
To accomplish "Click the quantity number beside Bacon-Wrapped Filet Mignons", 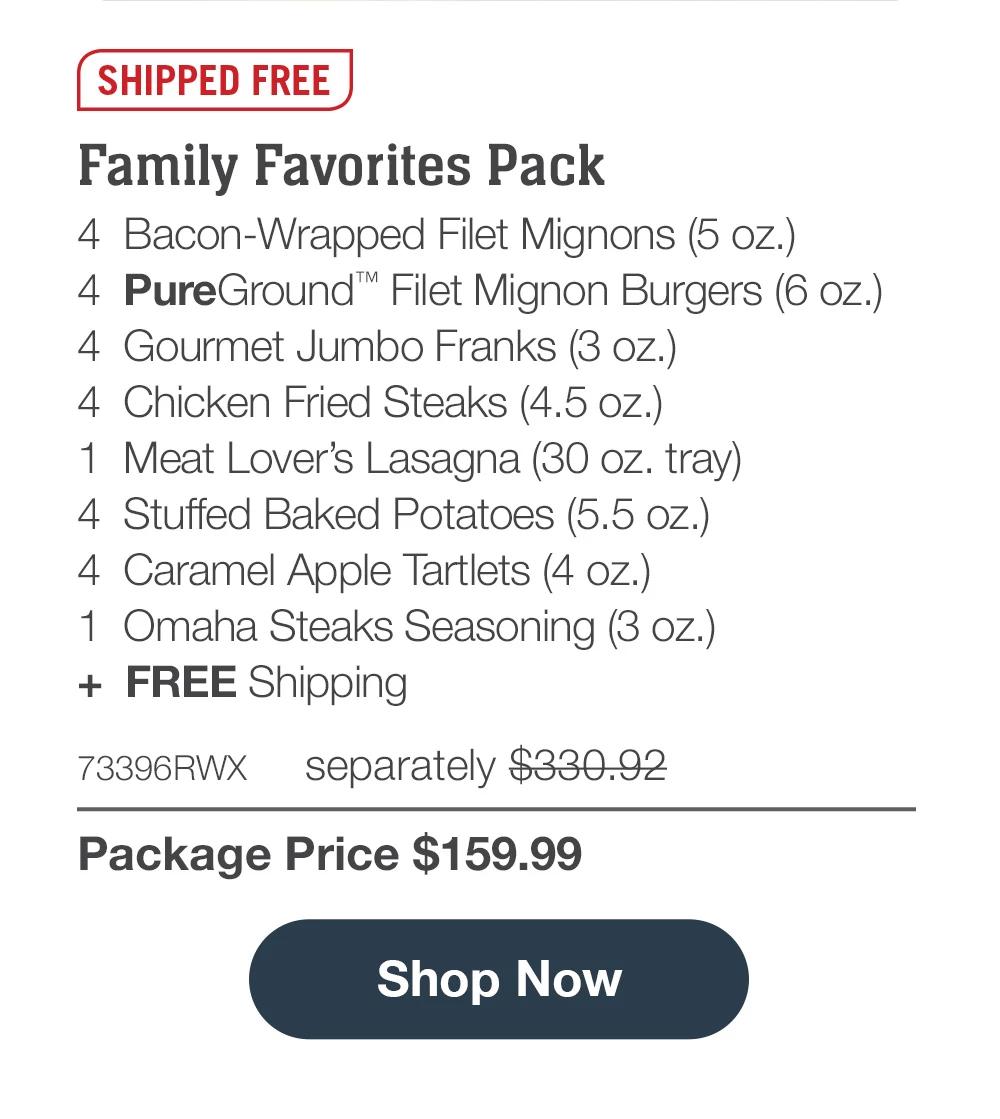I will pos(91,235).
